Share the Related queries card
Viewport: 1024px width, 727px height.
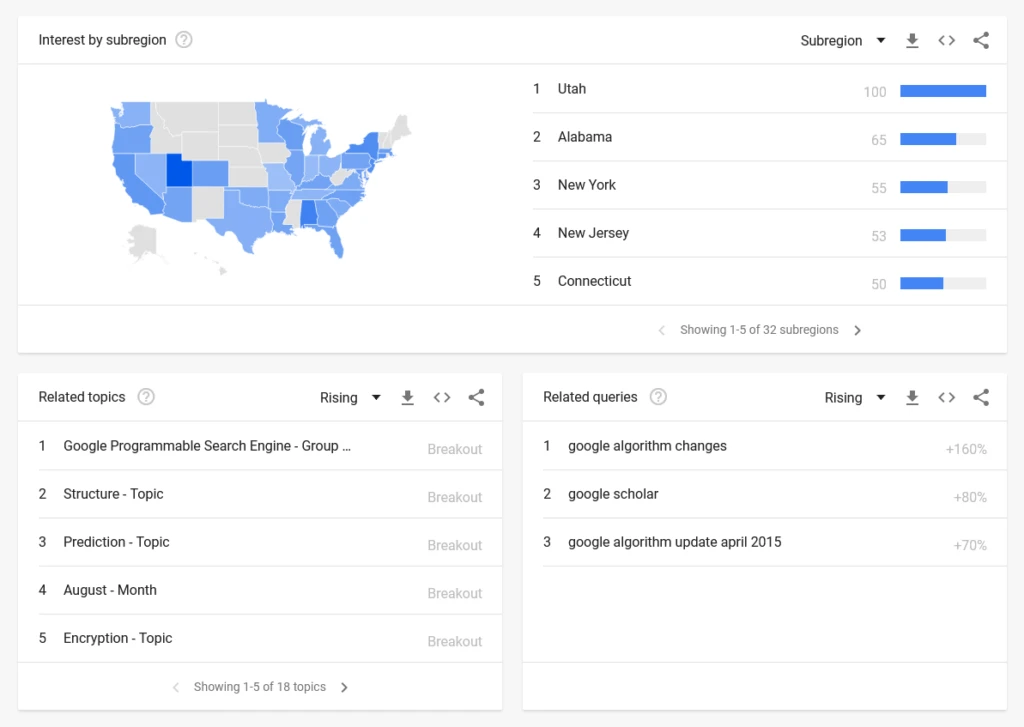[981, 398]
